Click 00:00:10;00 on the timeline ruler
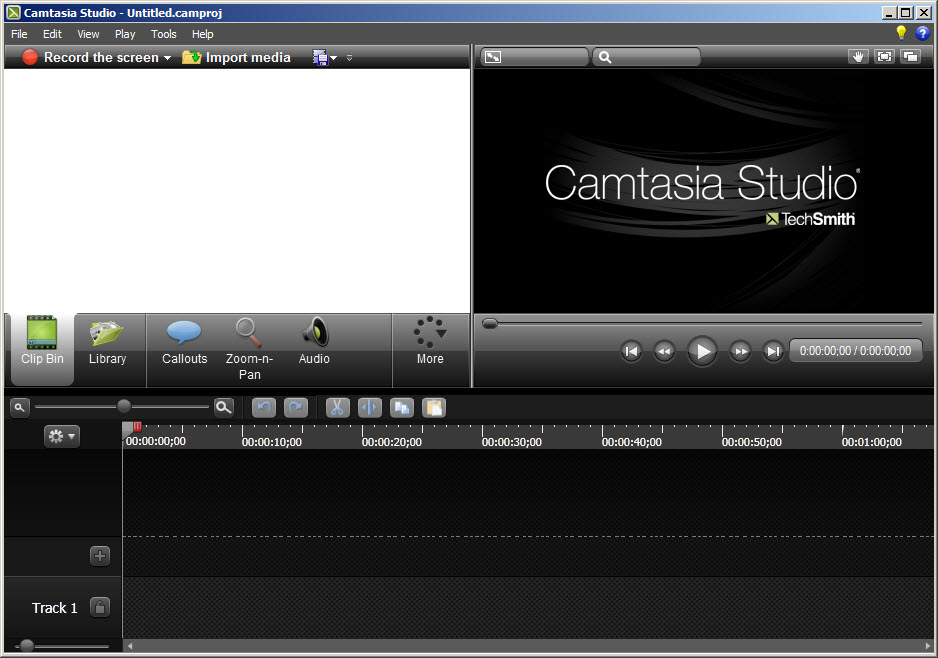Screen dimensions: 938x658 (272, 442)
